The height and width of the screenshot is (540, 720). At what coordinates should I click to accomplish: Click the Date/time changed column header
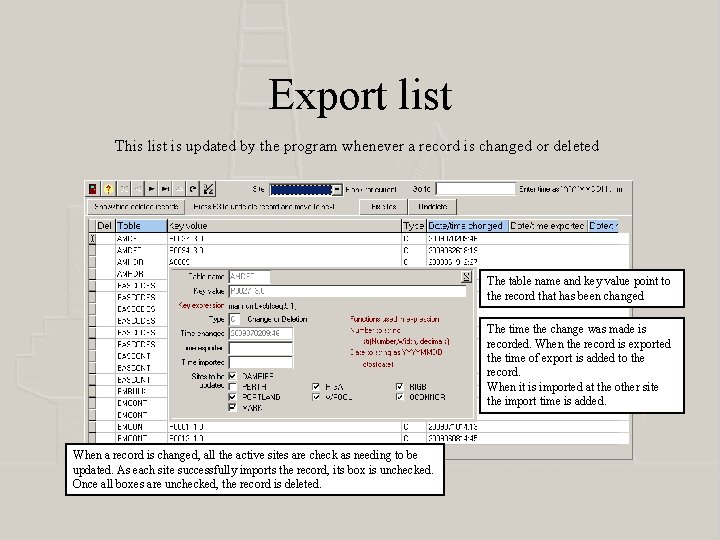click(467, 225)
